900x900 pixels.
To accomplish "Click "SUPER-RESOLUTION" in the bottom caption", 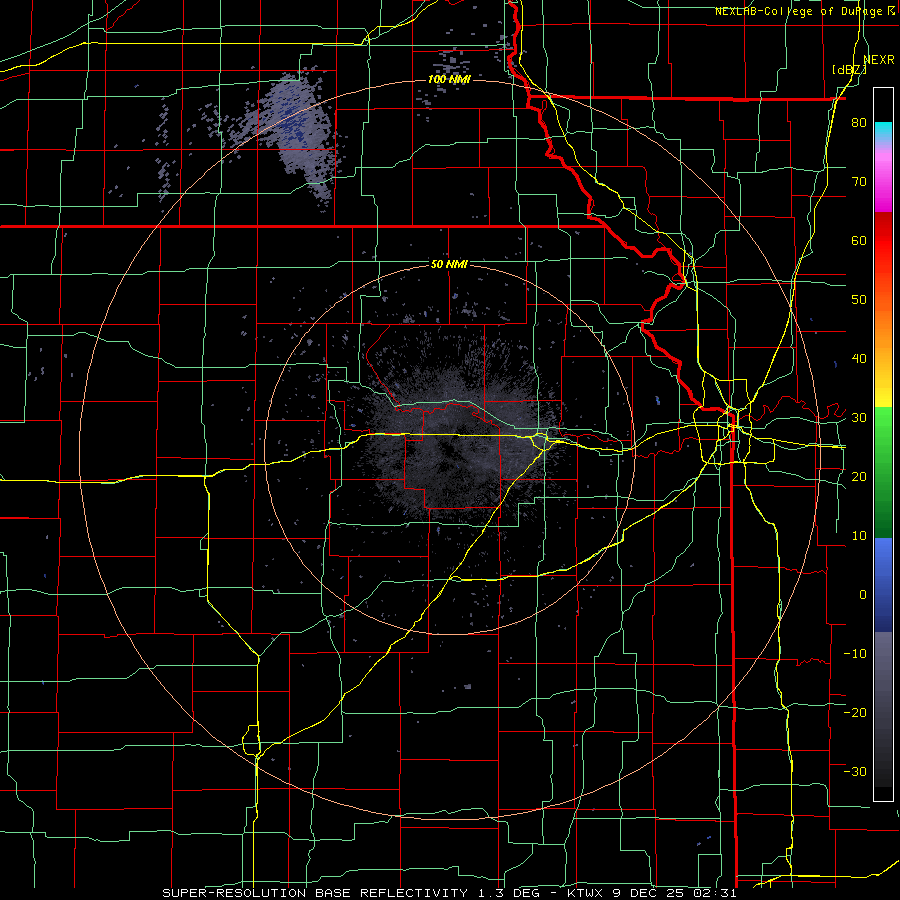I will pyautogui.click(x=234, y=893).
